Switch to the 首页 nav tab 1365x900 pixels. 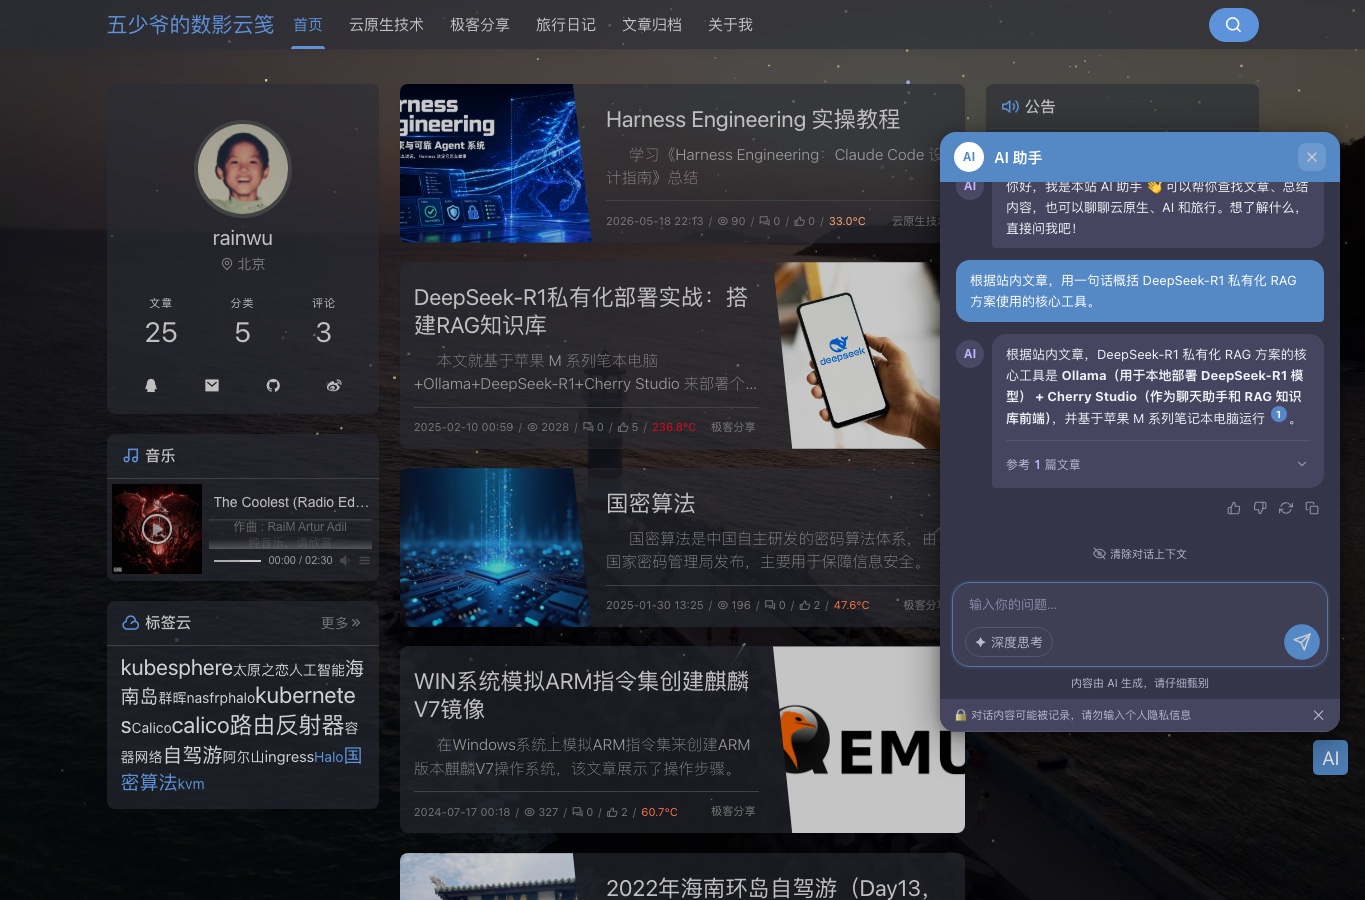click(x=308, y=24)
